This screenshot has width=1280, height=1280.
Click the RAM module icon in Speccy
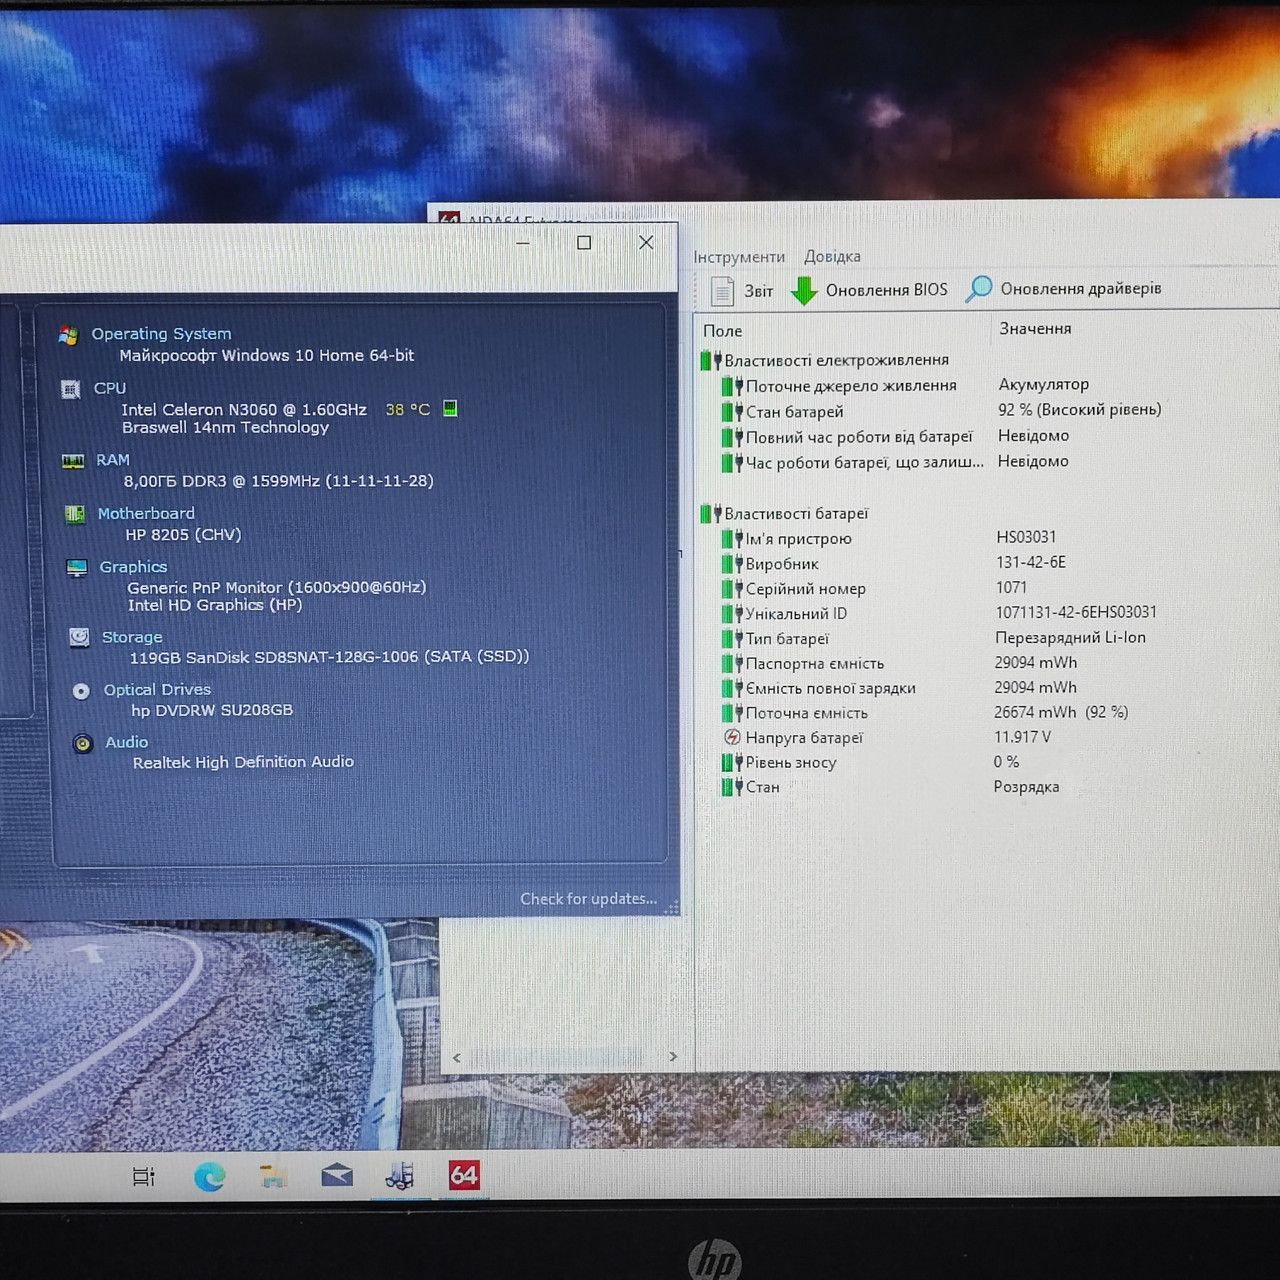point(73,461)
